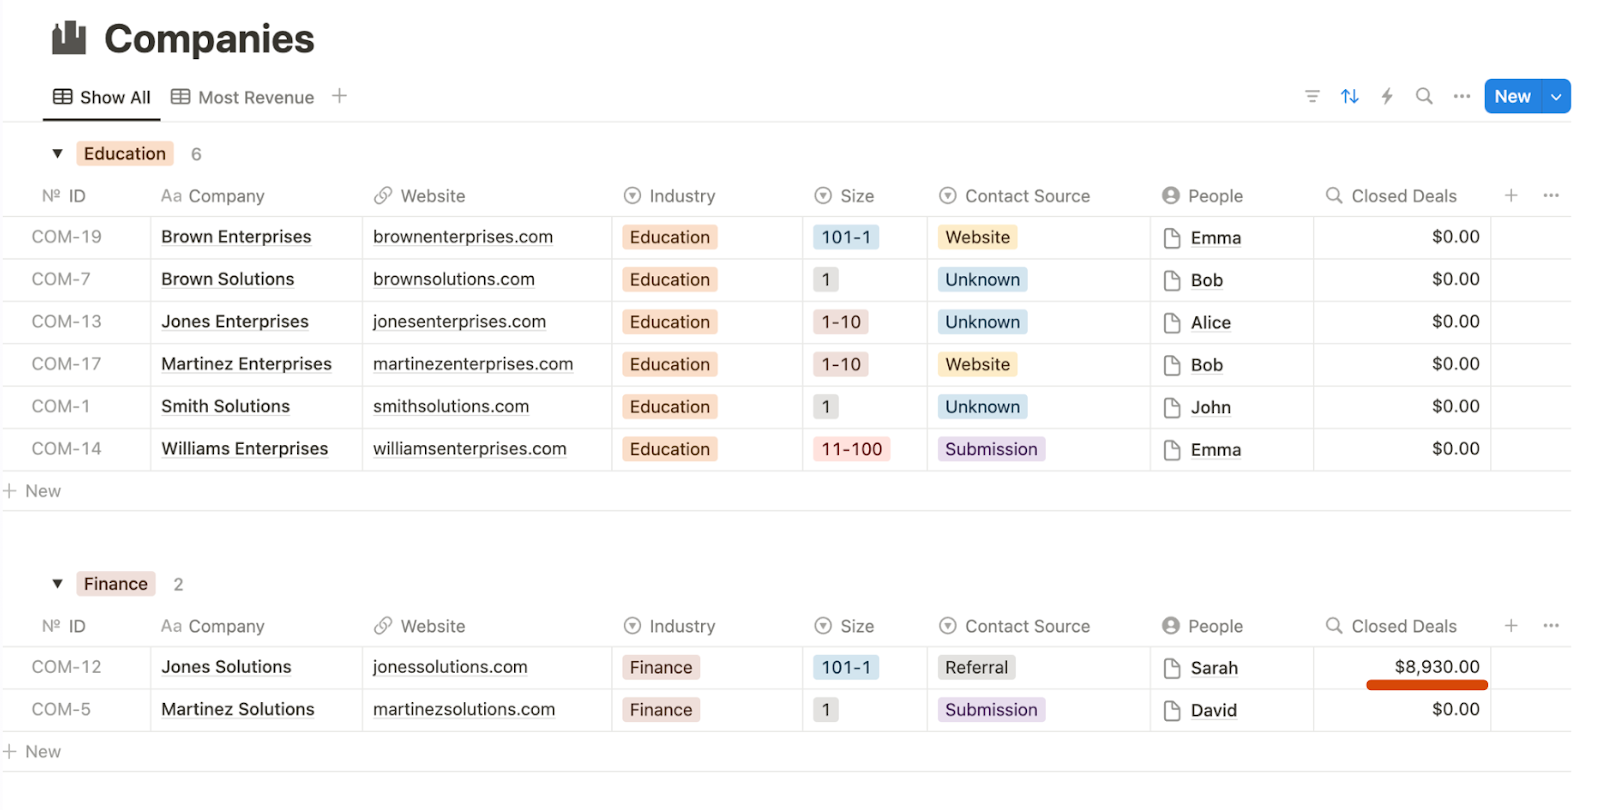
Task: Open the sort arrows icon
Action: coord(1350,97)
